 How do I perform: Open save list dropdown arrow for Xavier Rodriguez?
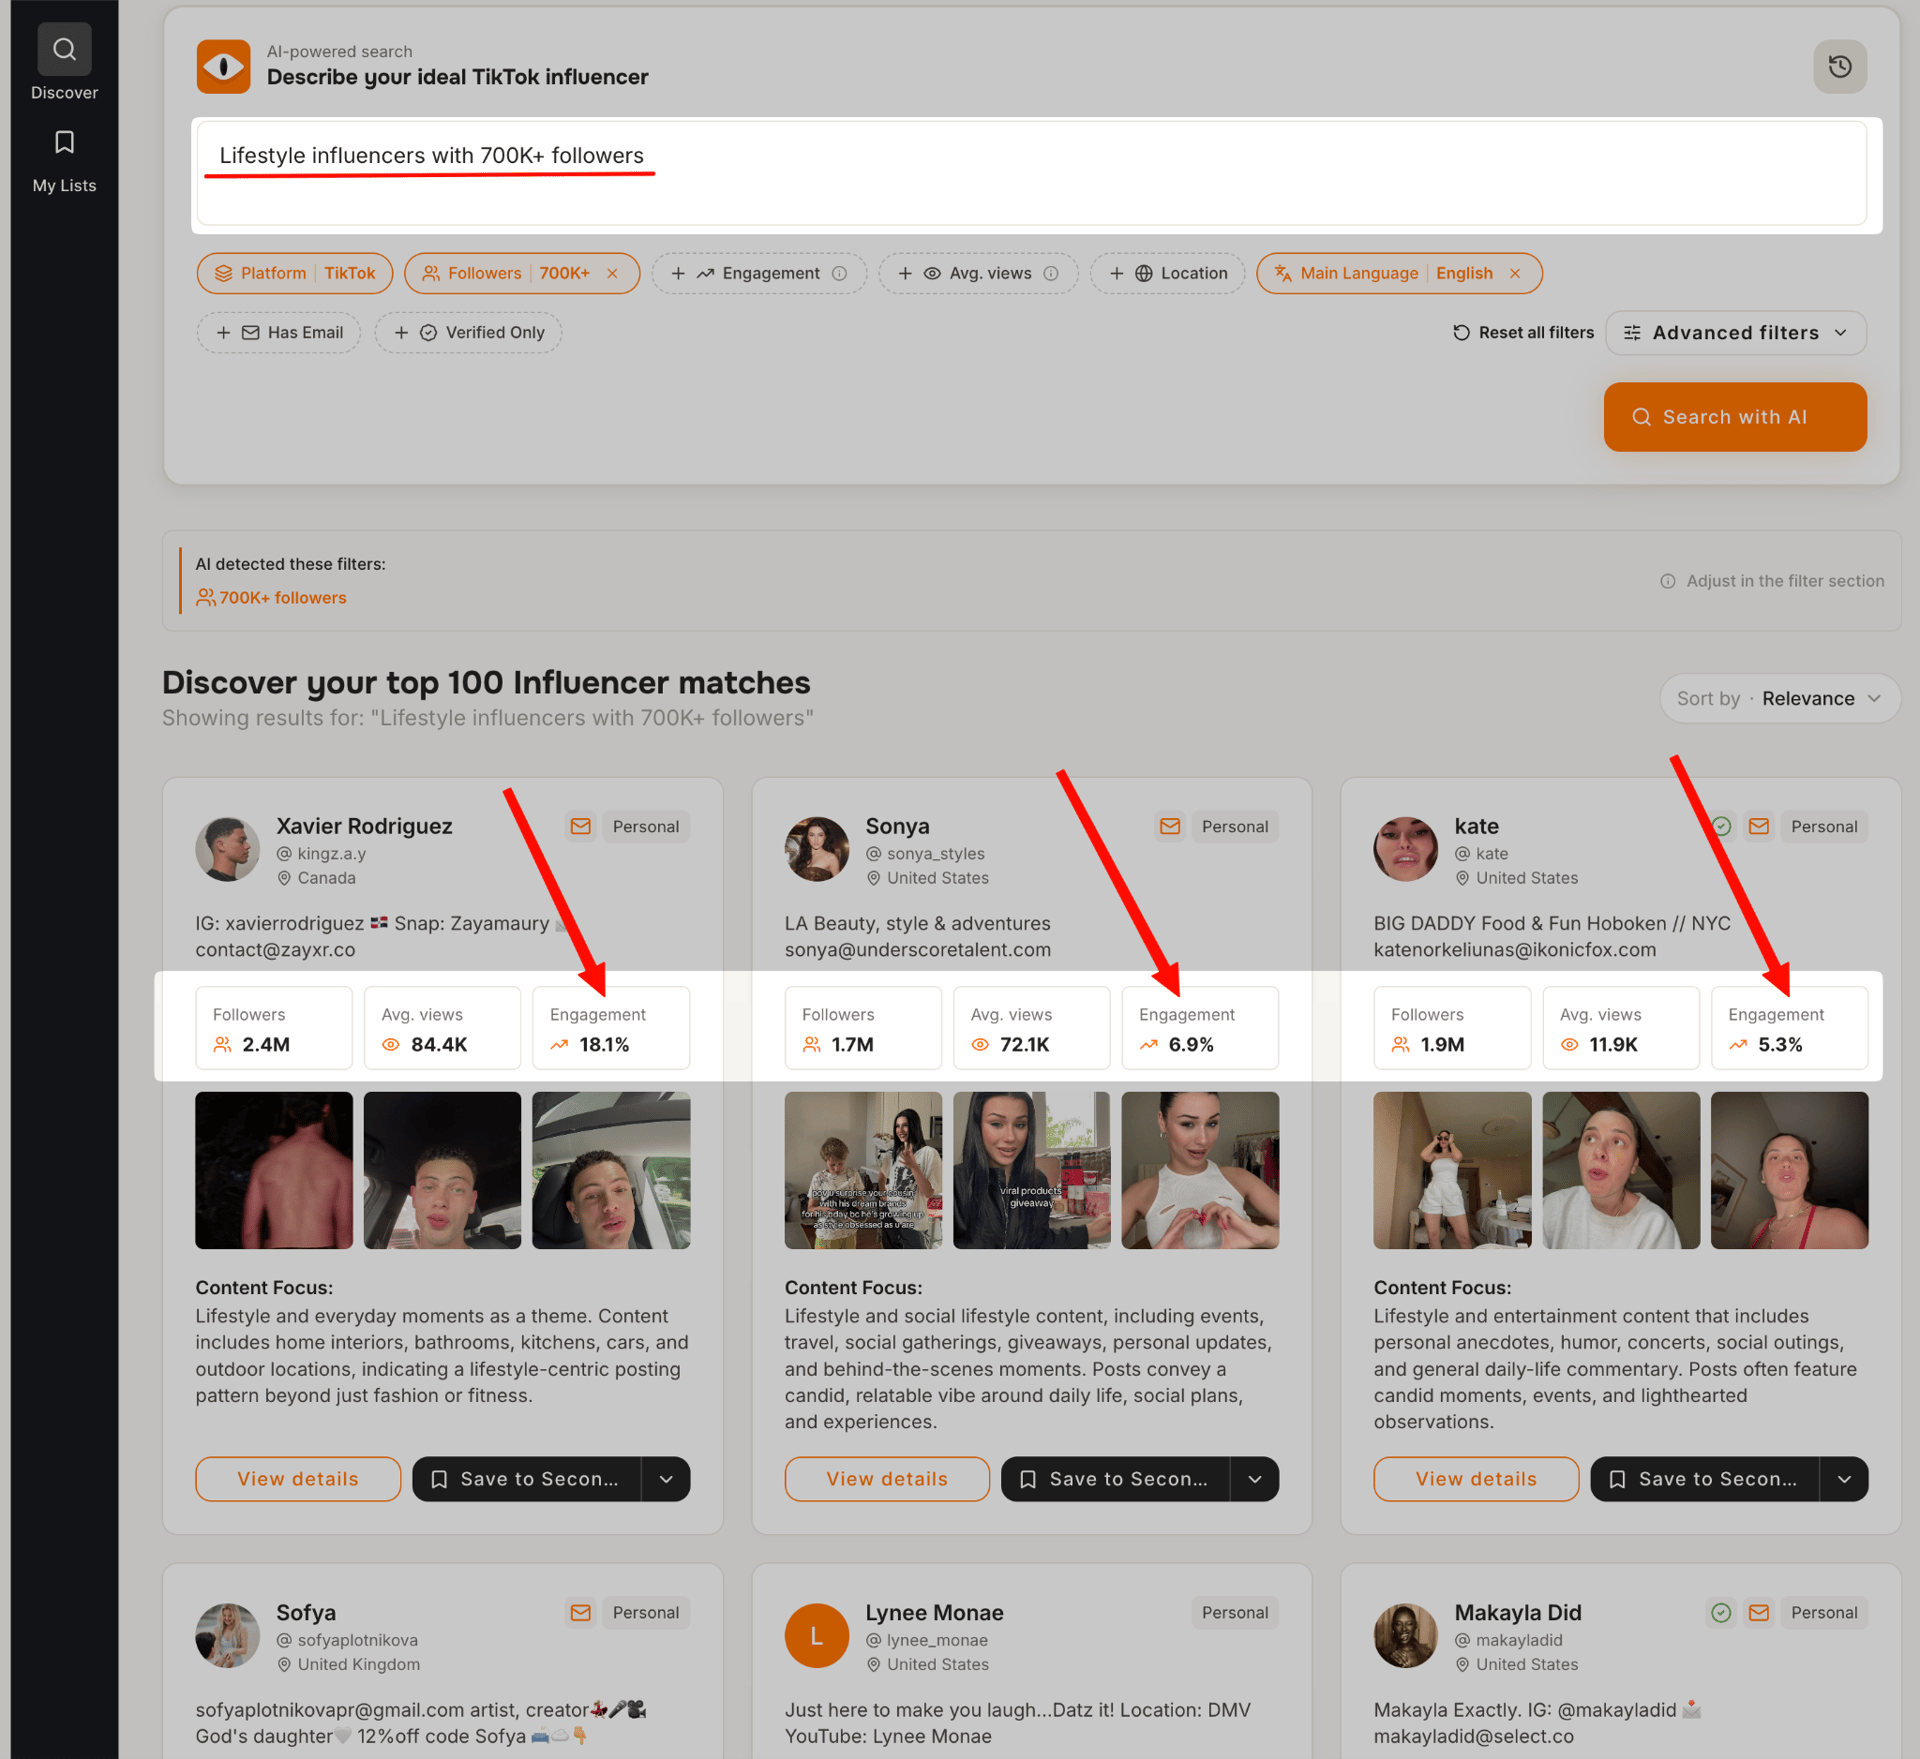coord(666,1478)
